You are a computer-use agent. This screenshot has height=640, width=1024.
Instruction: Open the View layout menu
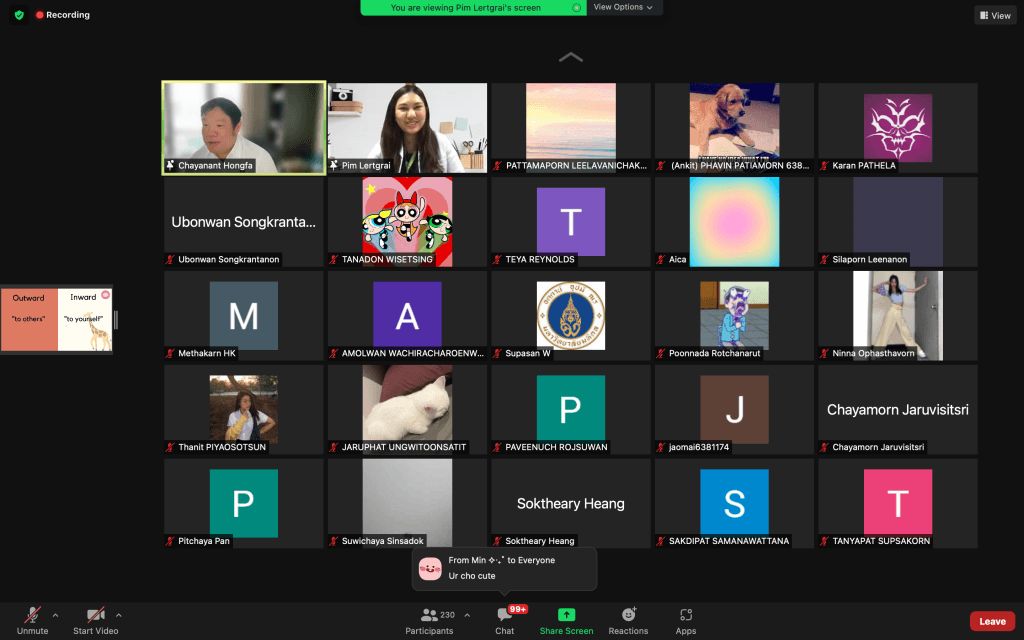(x=995, y=15)
